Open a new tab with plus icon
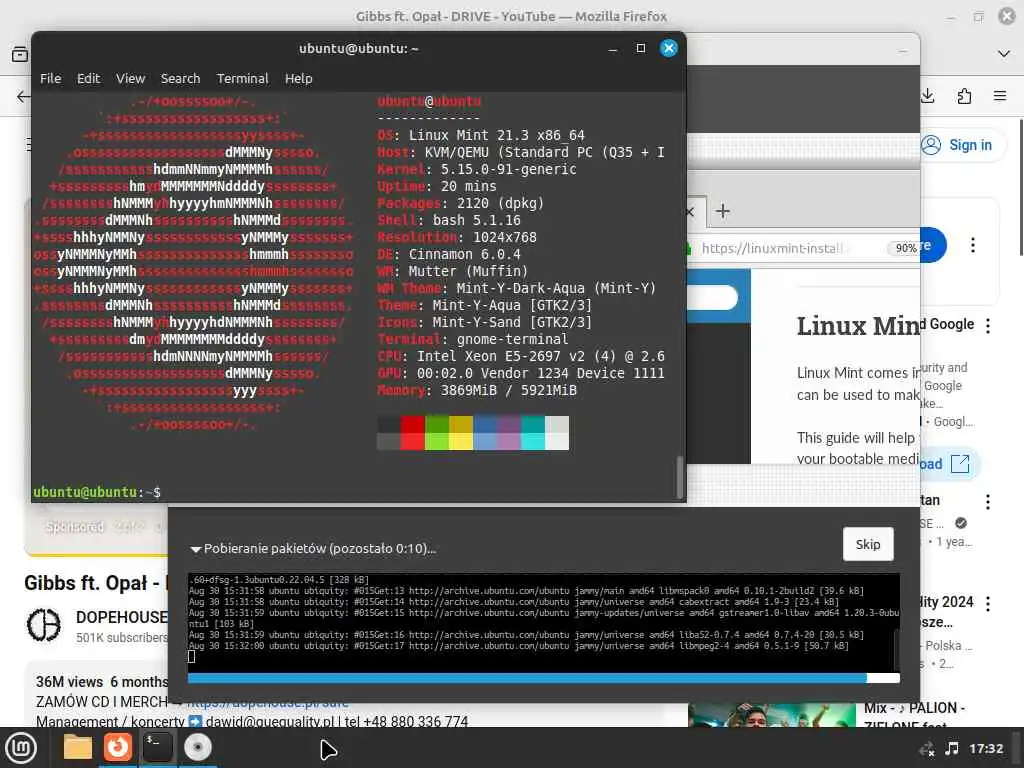1024x768 pixels. pyautogui.click(x=722, y=211)
